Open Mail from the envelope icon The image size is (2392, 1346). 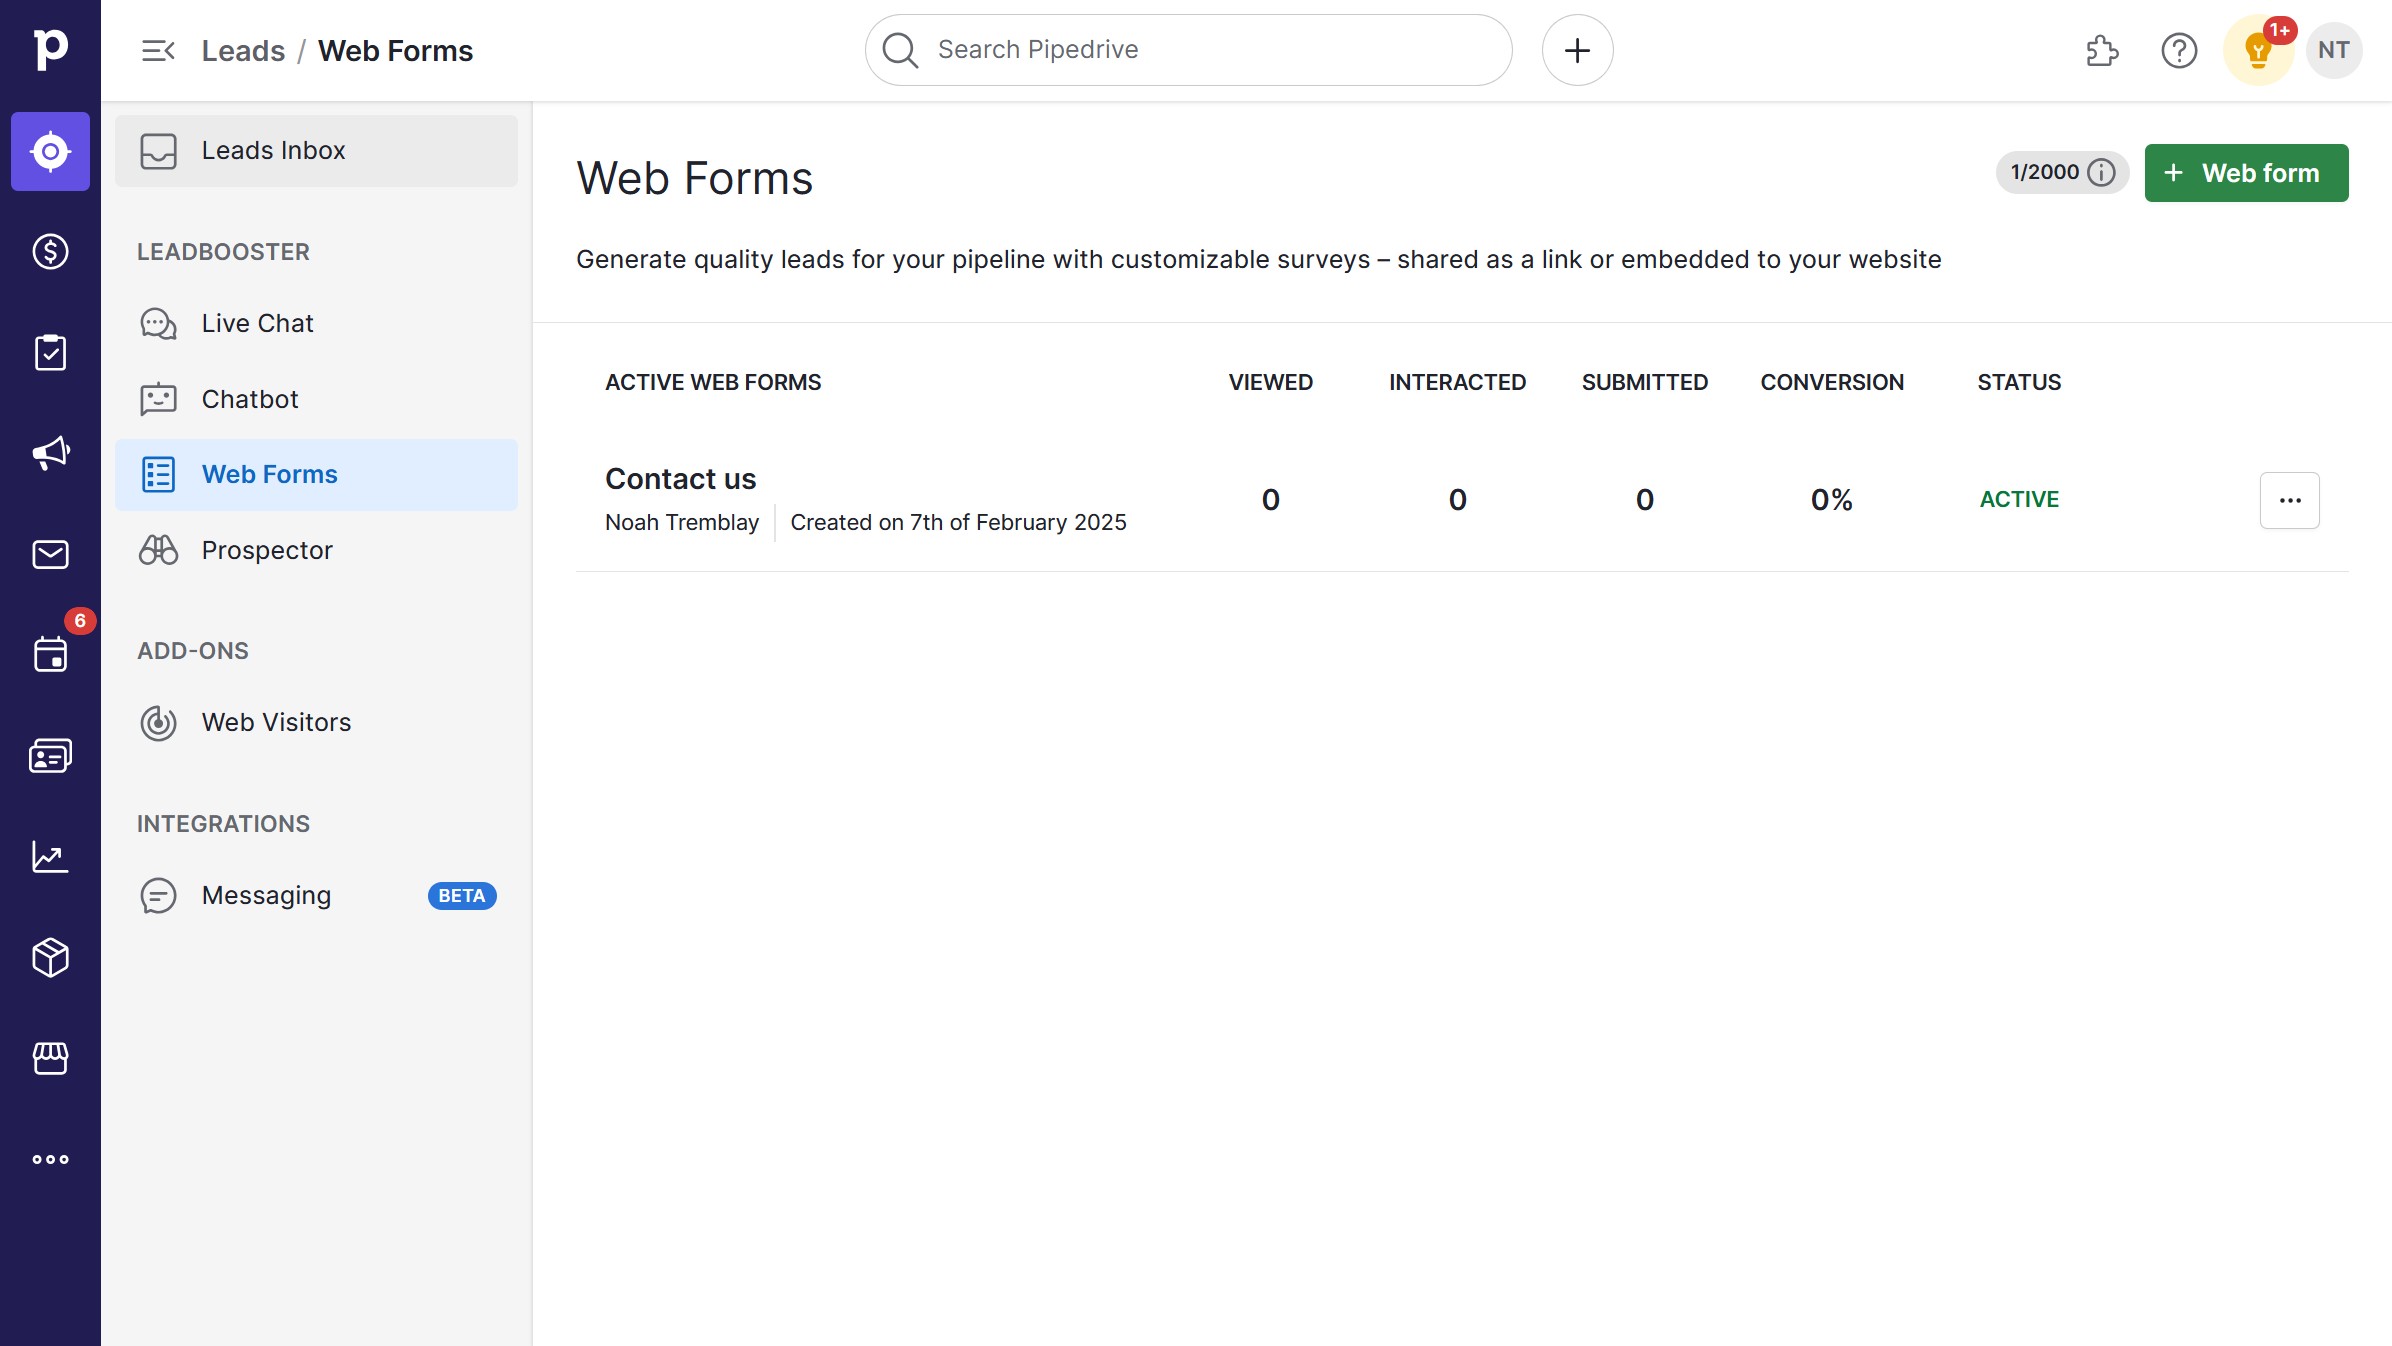pyautogui.click(x=50, y=554)
